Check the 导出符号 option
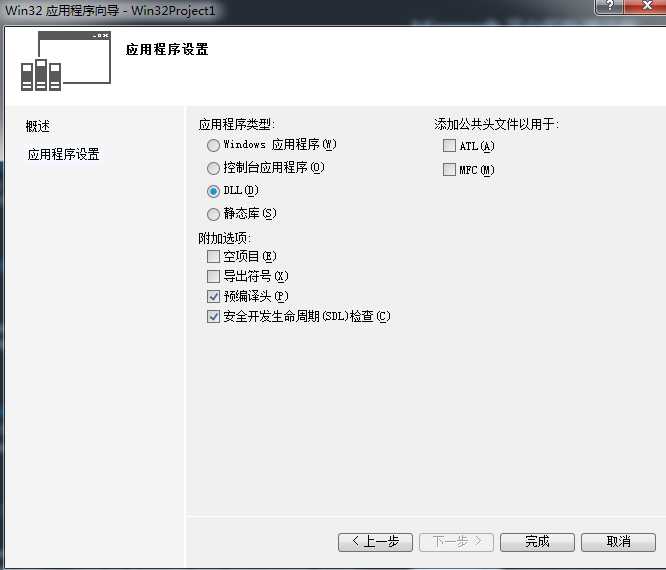Screen dimensions: 666x570 pos(213,277)
